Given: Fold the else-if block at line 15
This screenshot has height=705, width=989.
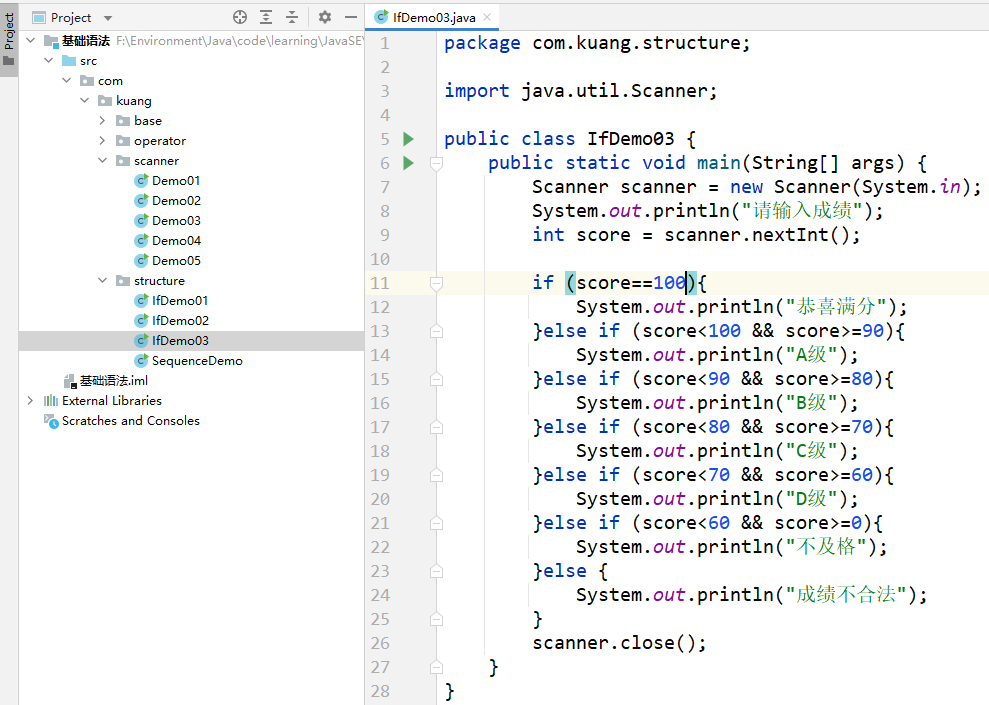Looking at the screenshot, I should [436, 379].
